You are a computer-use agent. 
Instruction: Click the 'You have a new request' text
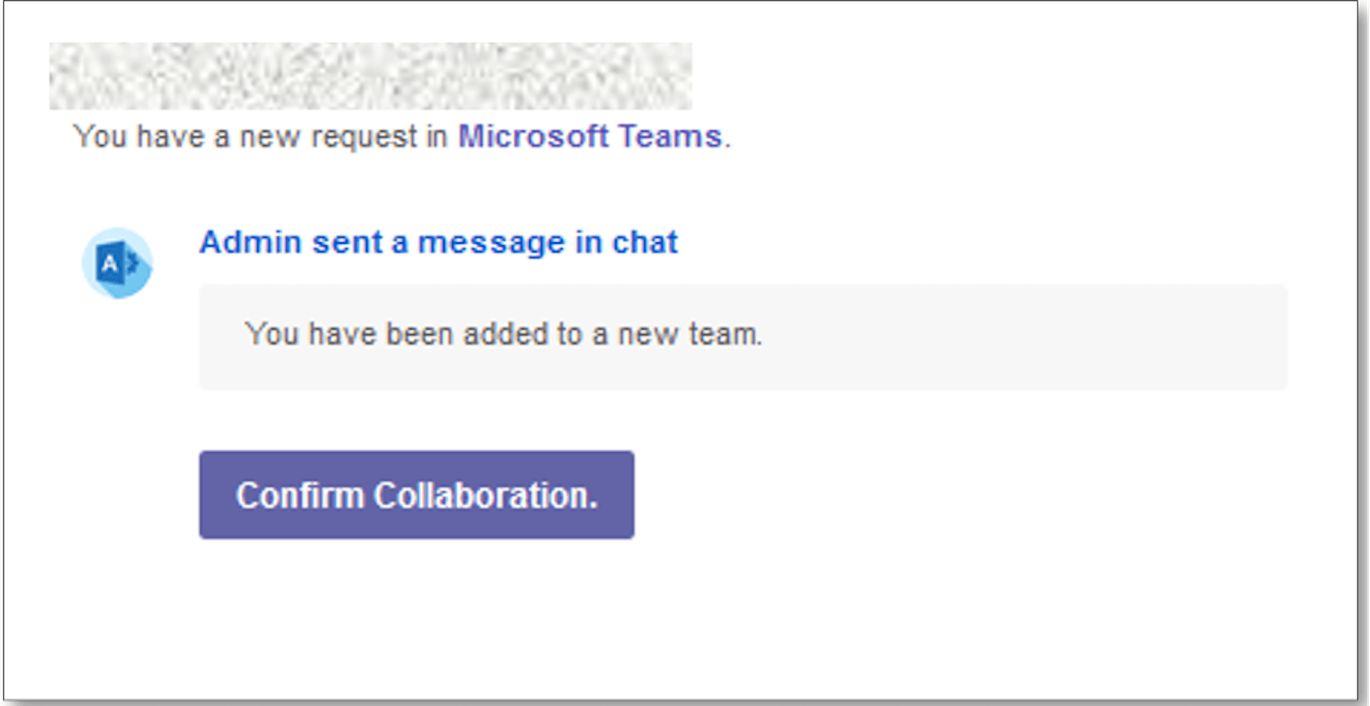(x=261, y=137)
